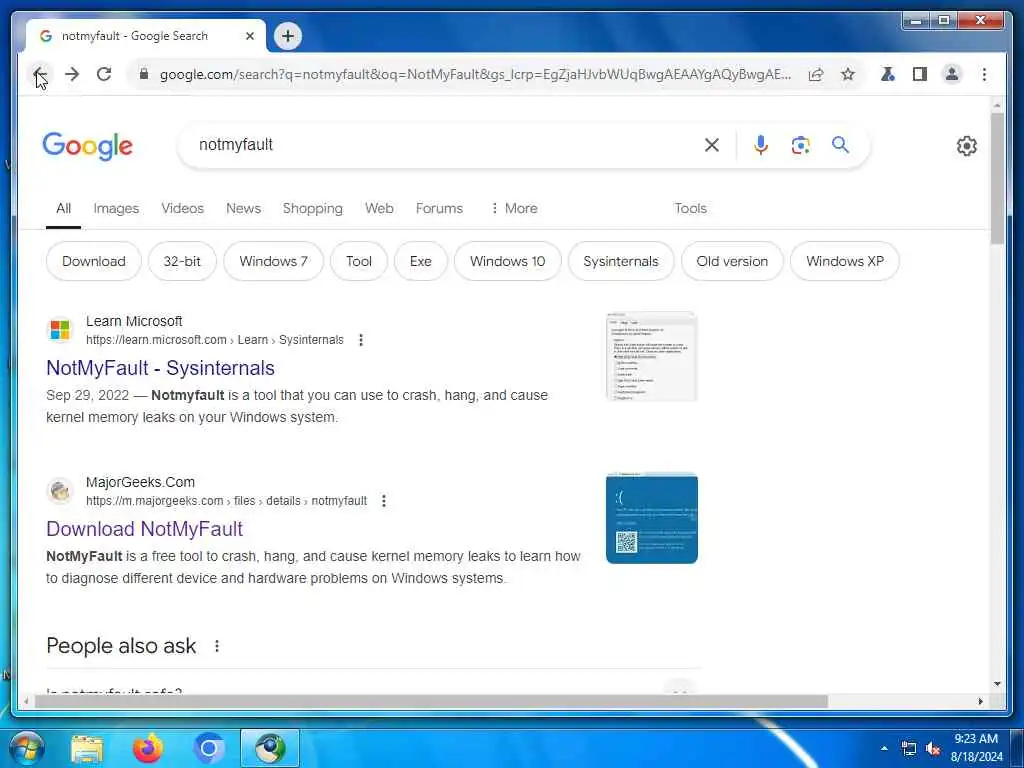The image size is (1024, 768).
Task: Apply the 32-bit filter chip
Action: (x=182, y=261)
